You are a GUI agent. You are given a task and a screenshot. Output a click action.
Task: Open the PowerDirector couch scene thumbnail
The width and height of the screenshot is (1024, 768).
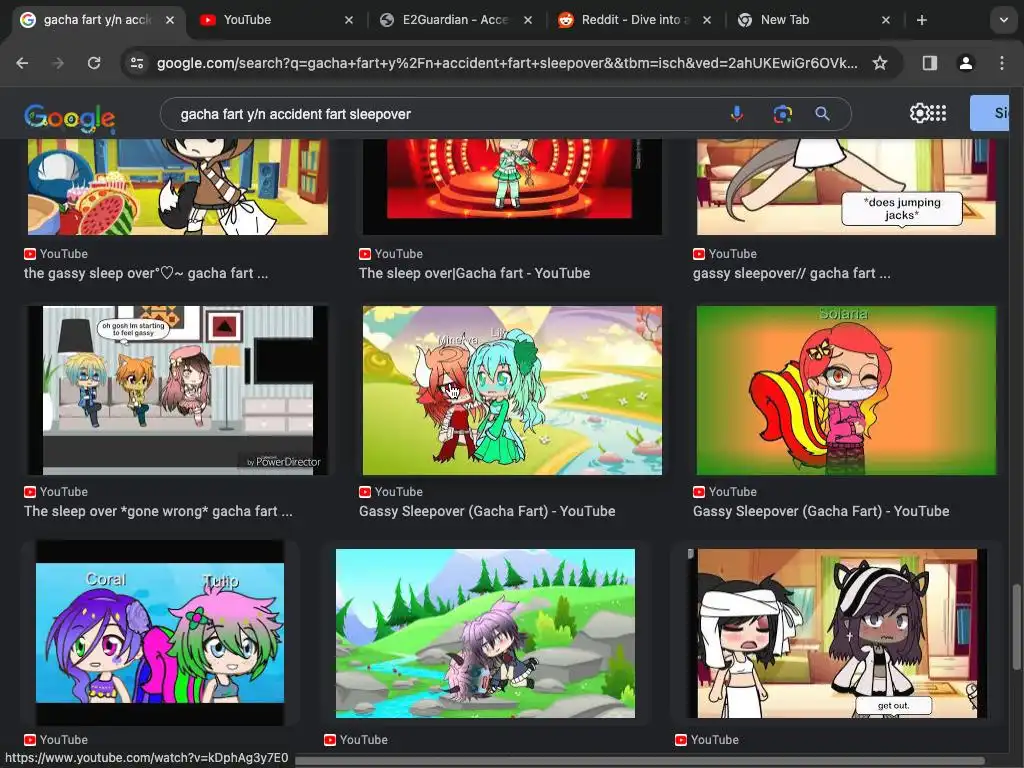coord(178,391)
